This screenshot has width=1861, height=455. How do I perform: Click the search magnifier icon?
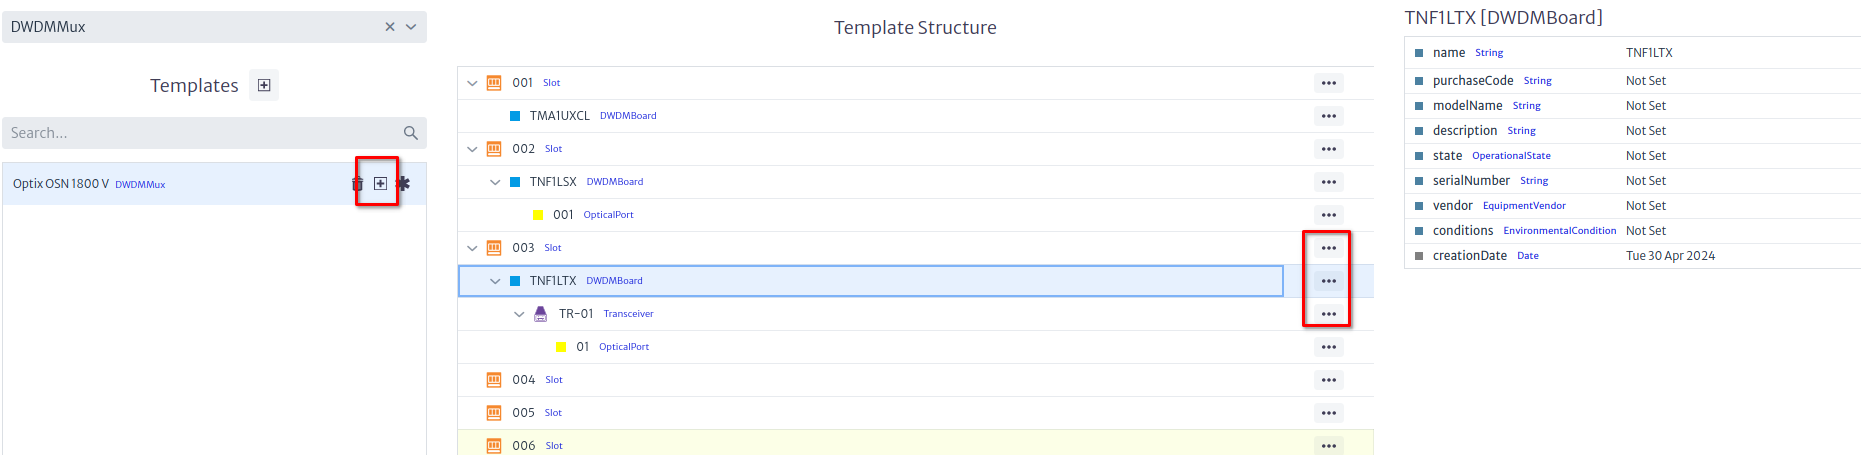pos(410,133)
